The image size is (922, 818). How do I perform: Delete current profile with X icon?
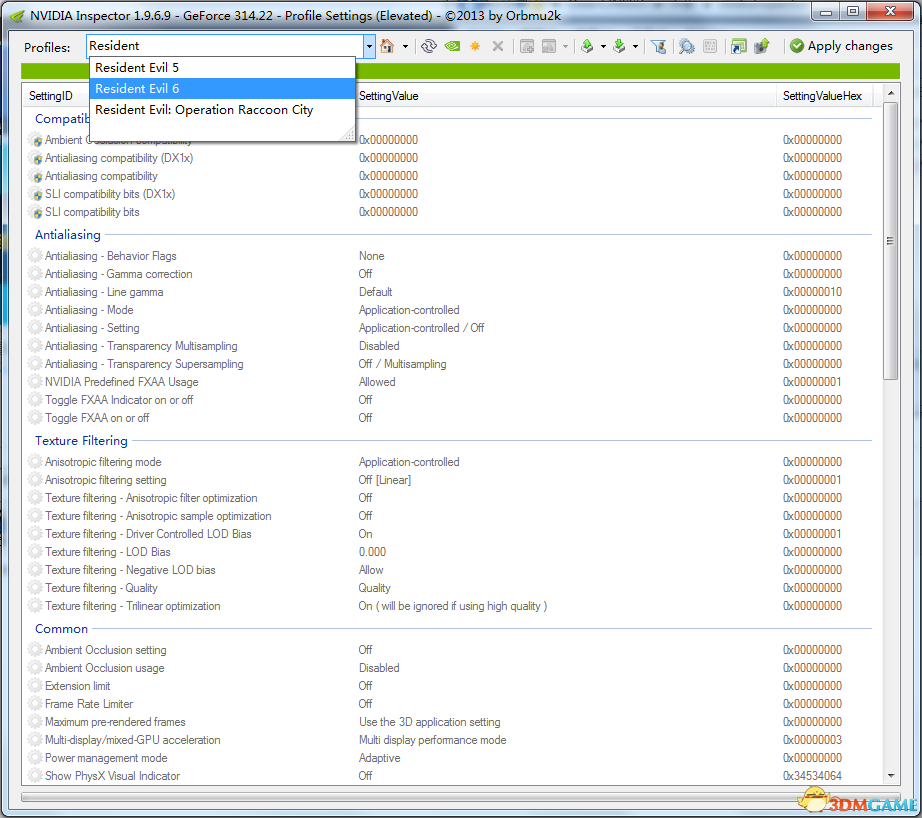(x=498, y=46)
